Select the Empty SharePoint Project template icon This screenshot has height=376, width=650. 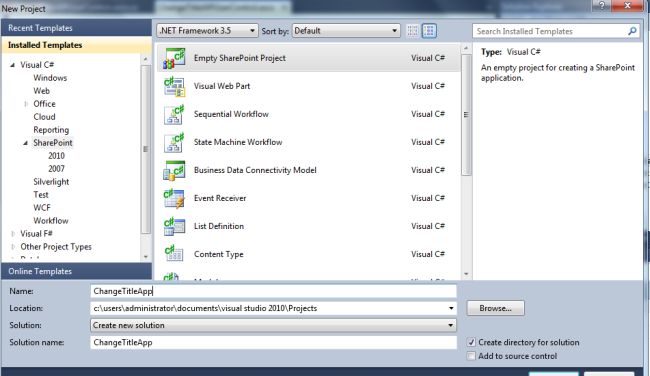tap(174, 58)
